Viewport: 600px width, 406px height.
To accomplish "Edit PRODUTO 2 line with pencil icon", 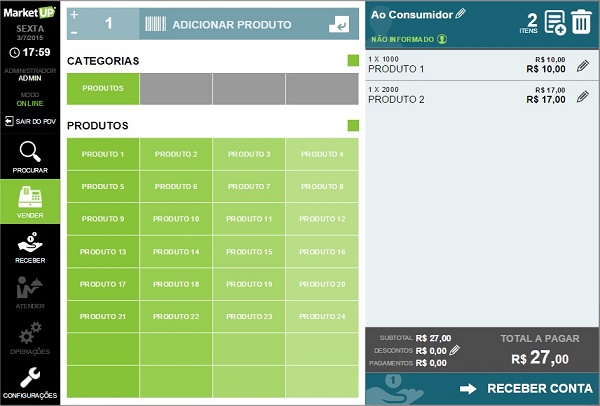I will [x=583, y=96].
